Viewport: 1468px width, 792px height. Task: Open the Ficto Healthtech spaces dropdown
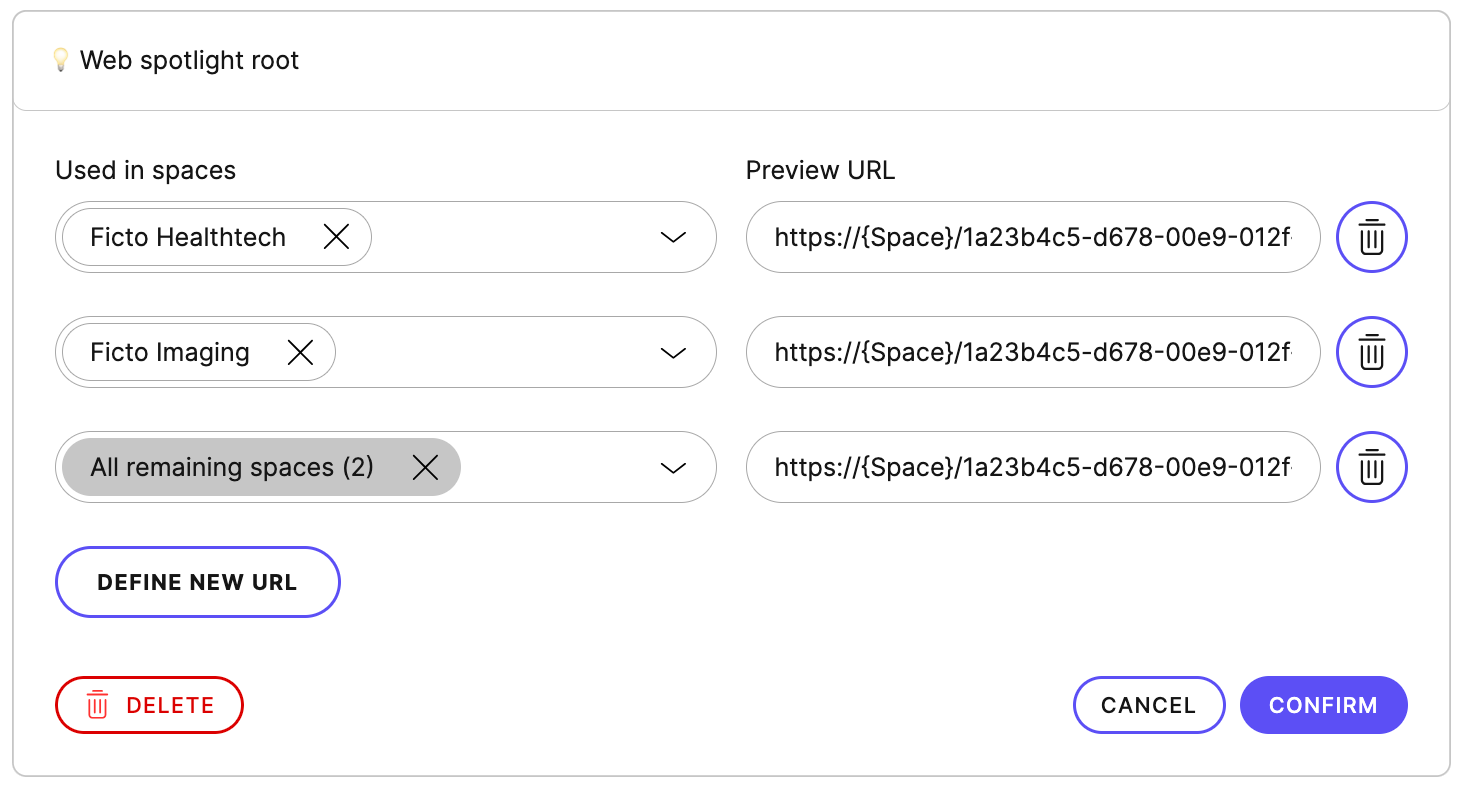[x=673, y=237]
